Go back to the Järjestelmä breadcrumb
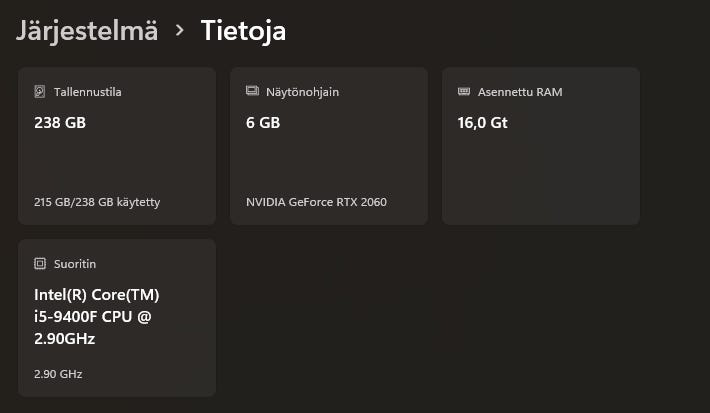This screenshot has height=413, width=710. point(87,30)
